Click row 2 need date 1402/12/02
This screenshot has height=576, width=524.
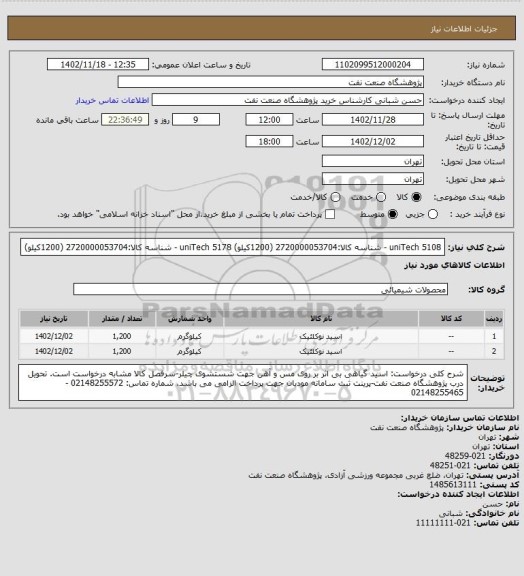pos(54,351)
